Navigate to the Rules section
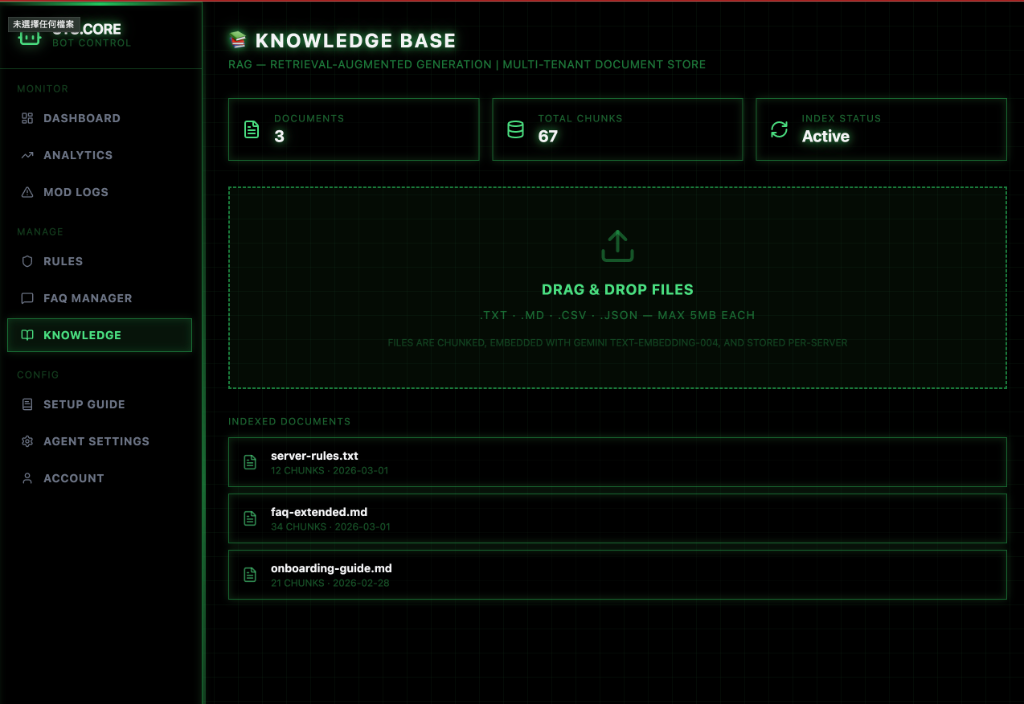This screenshot has height=704, width=1024. point(62,261)
